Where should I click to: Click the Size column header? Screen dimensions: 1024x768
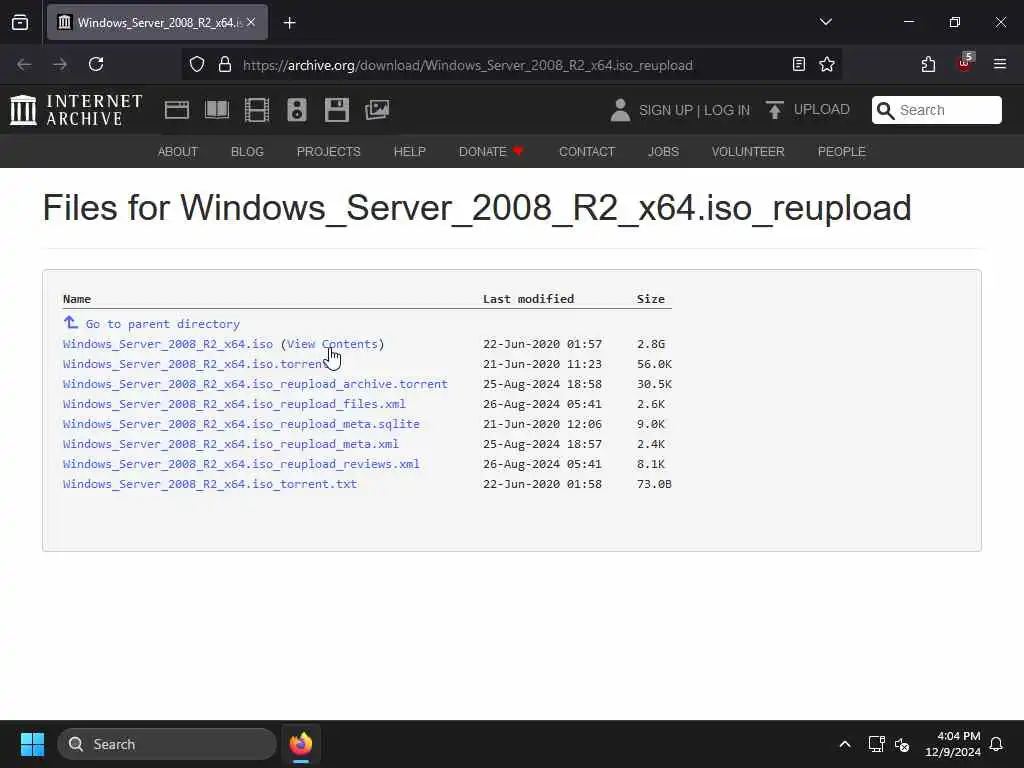click(x=651, y=299)
